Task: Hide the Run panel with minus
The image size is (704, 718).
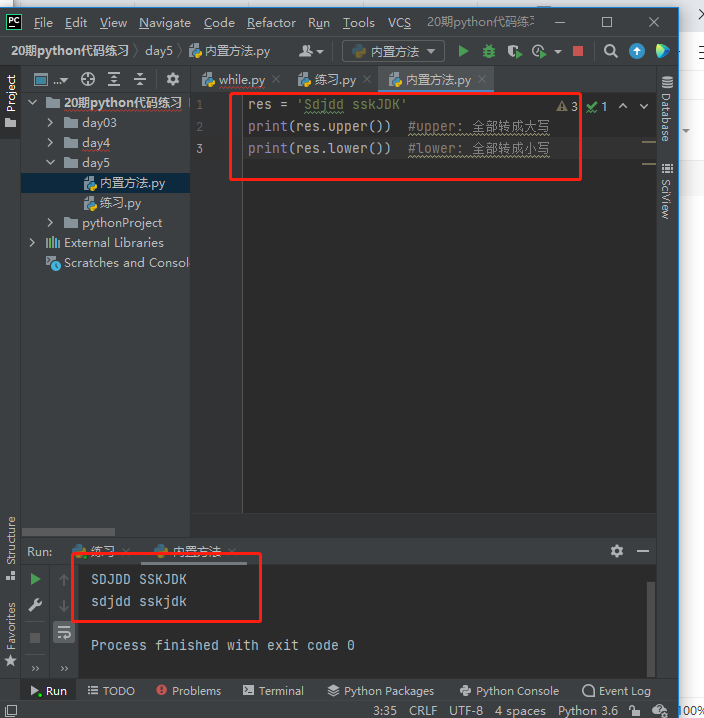Action: pyautogui.click(x=643, y=551)
